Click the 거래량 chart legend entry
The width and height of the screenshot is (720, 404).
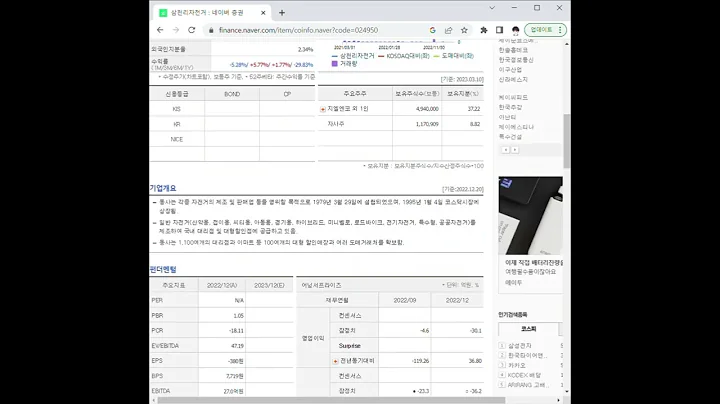344,64
